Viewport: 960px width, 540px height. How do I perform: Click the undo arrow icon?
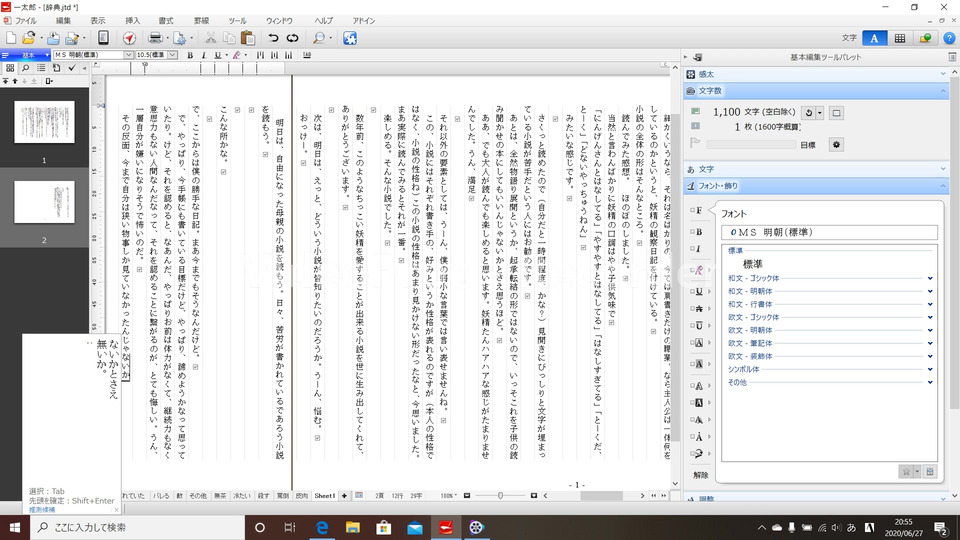[x=273, y=38]
